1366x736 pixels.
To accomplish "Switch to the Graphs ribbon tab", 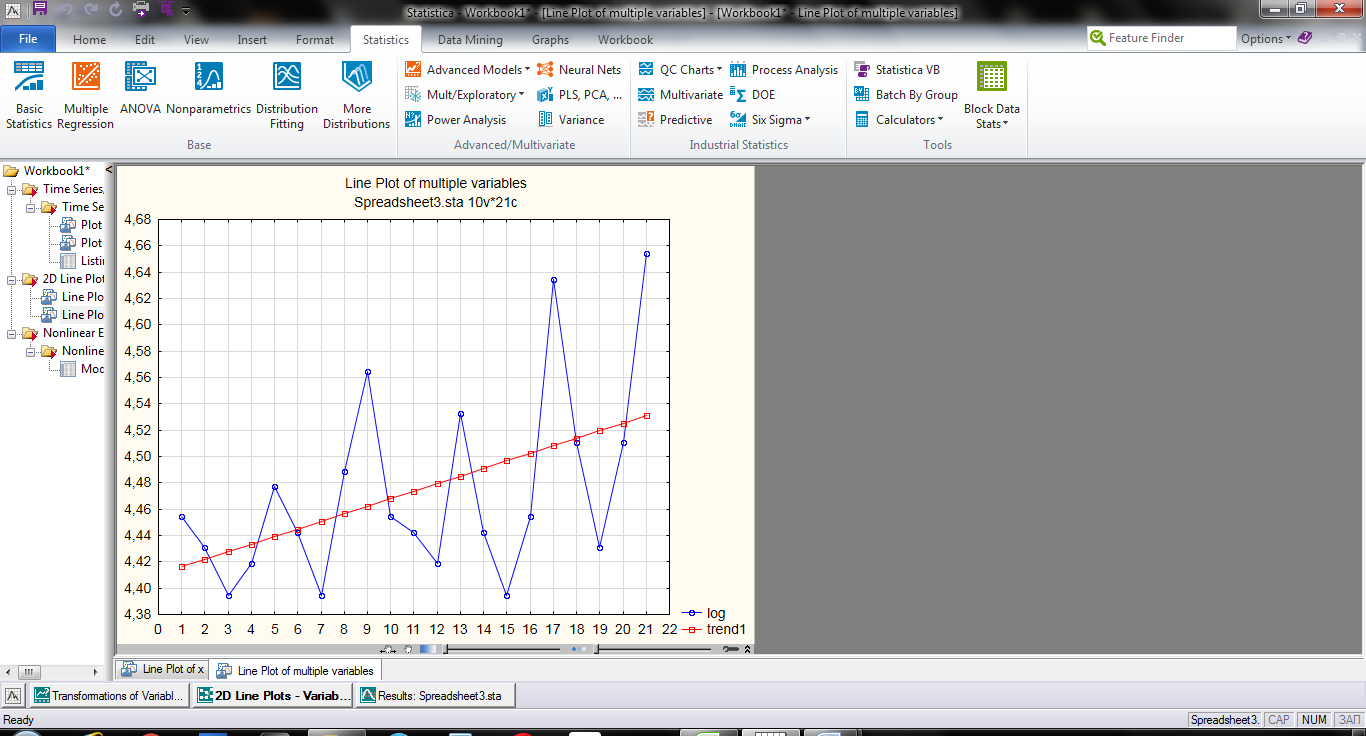I will 550,40.
